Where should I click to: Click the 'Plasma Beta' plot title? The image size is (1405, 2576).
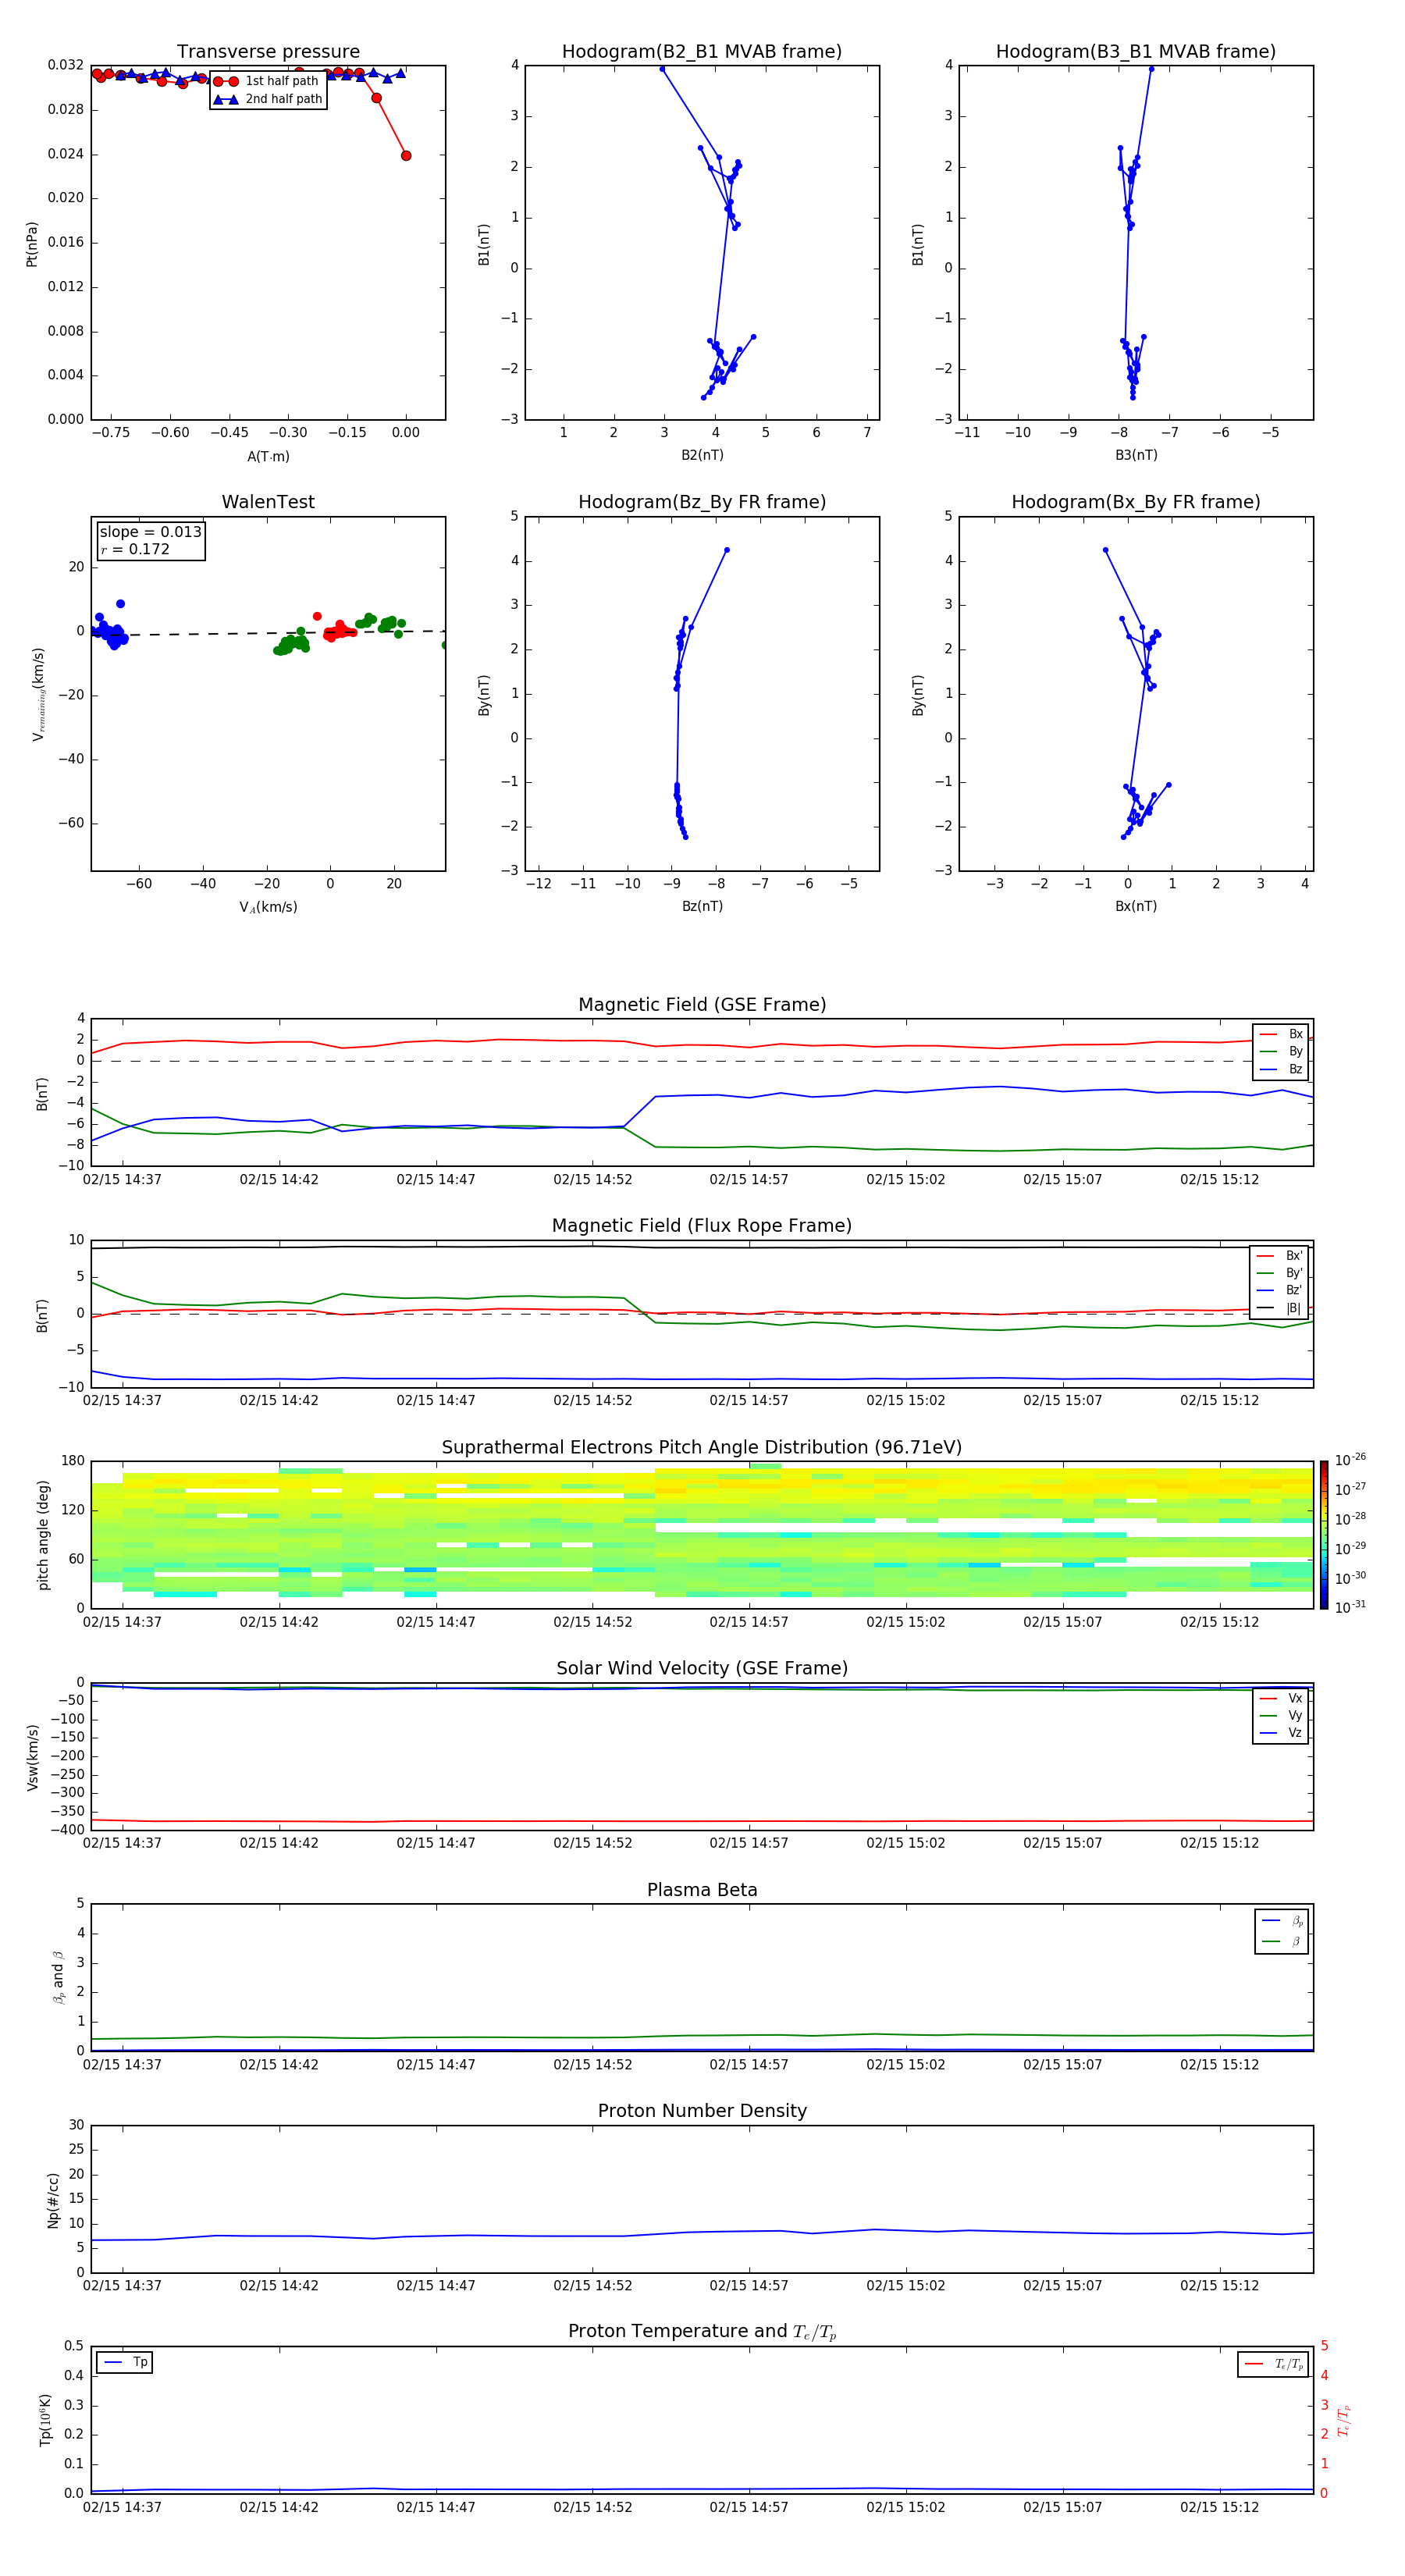coord(702,1890)
